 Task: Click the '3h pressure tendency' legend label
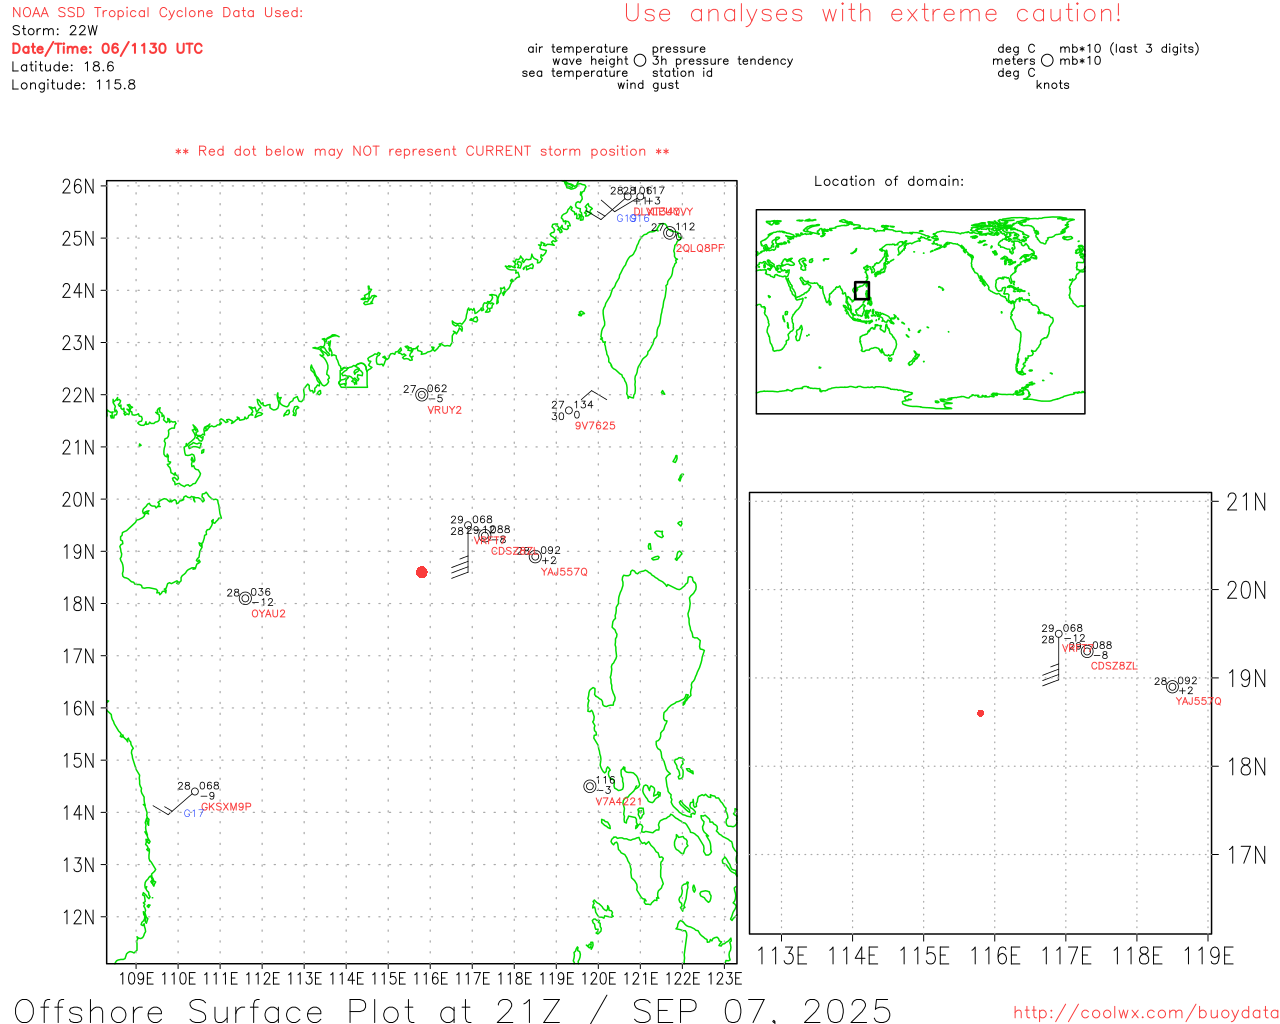722,61
